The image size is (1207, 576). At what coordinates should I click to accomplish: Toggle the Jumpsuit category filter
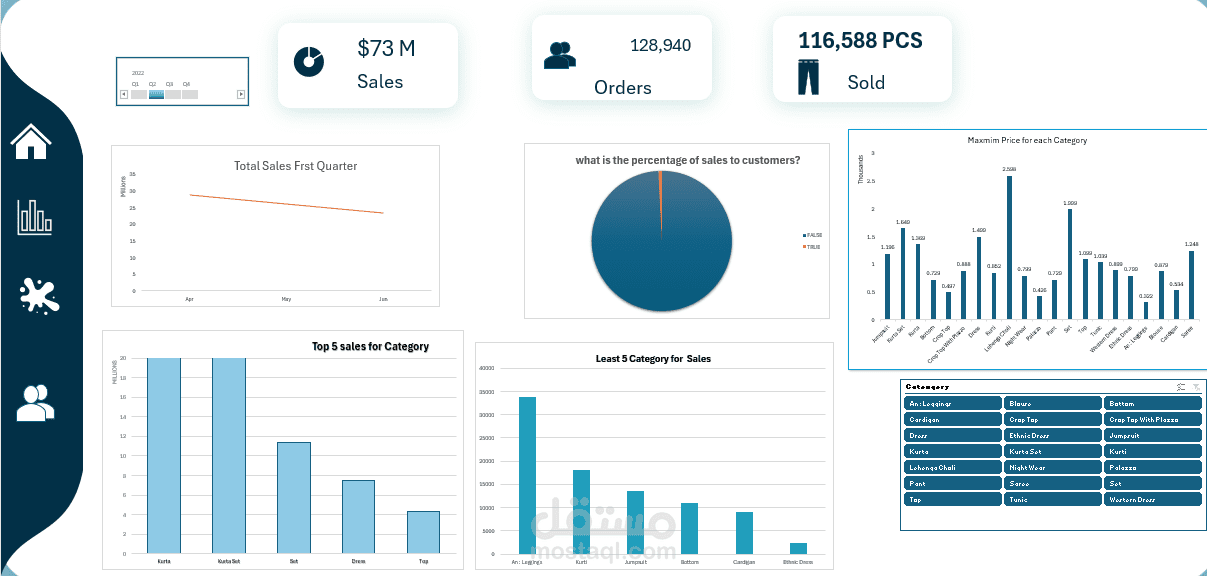tap(1153, 435)
